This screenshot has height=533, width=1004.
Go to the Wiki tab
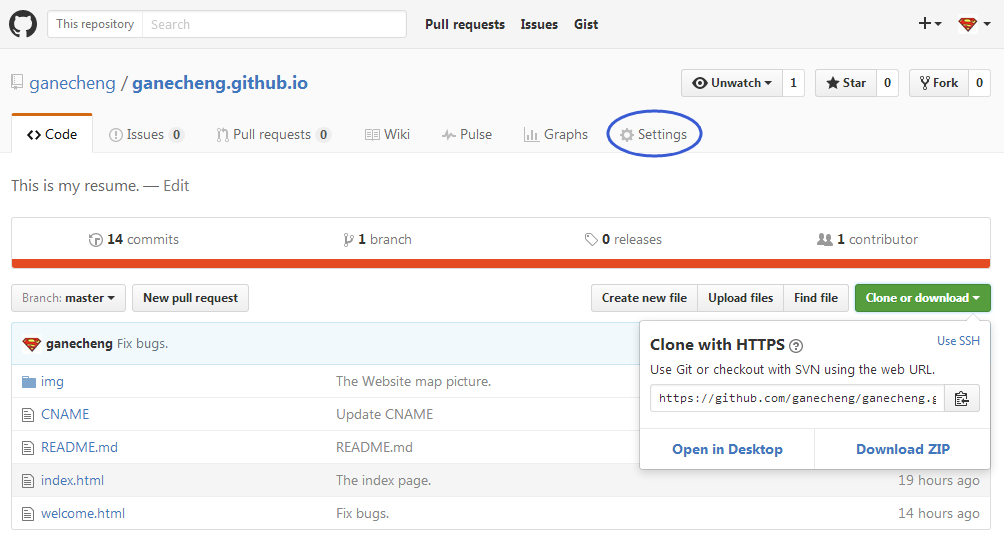(x=387, y=135)
